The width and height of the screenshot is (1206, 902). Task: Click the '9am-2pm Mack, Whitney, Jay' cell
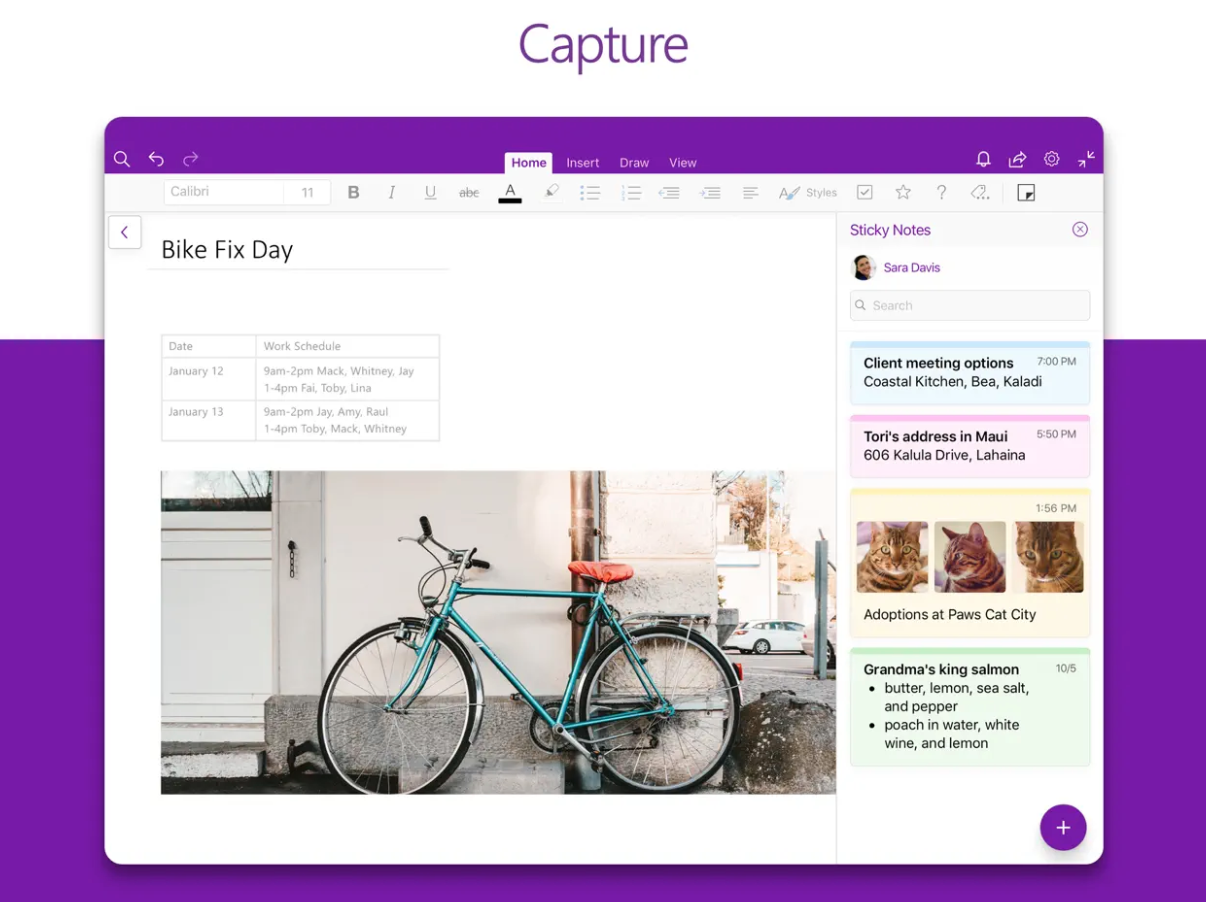click(347, 379)
